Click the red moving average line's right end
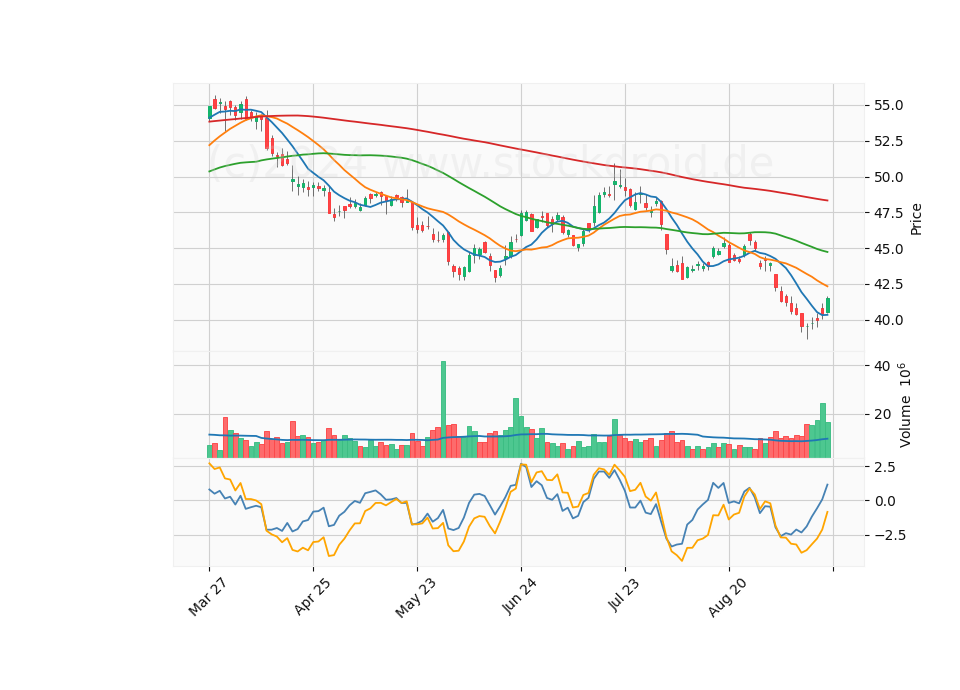Image resolution: width=960 pixels, height=690 pixels. 827,200
